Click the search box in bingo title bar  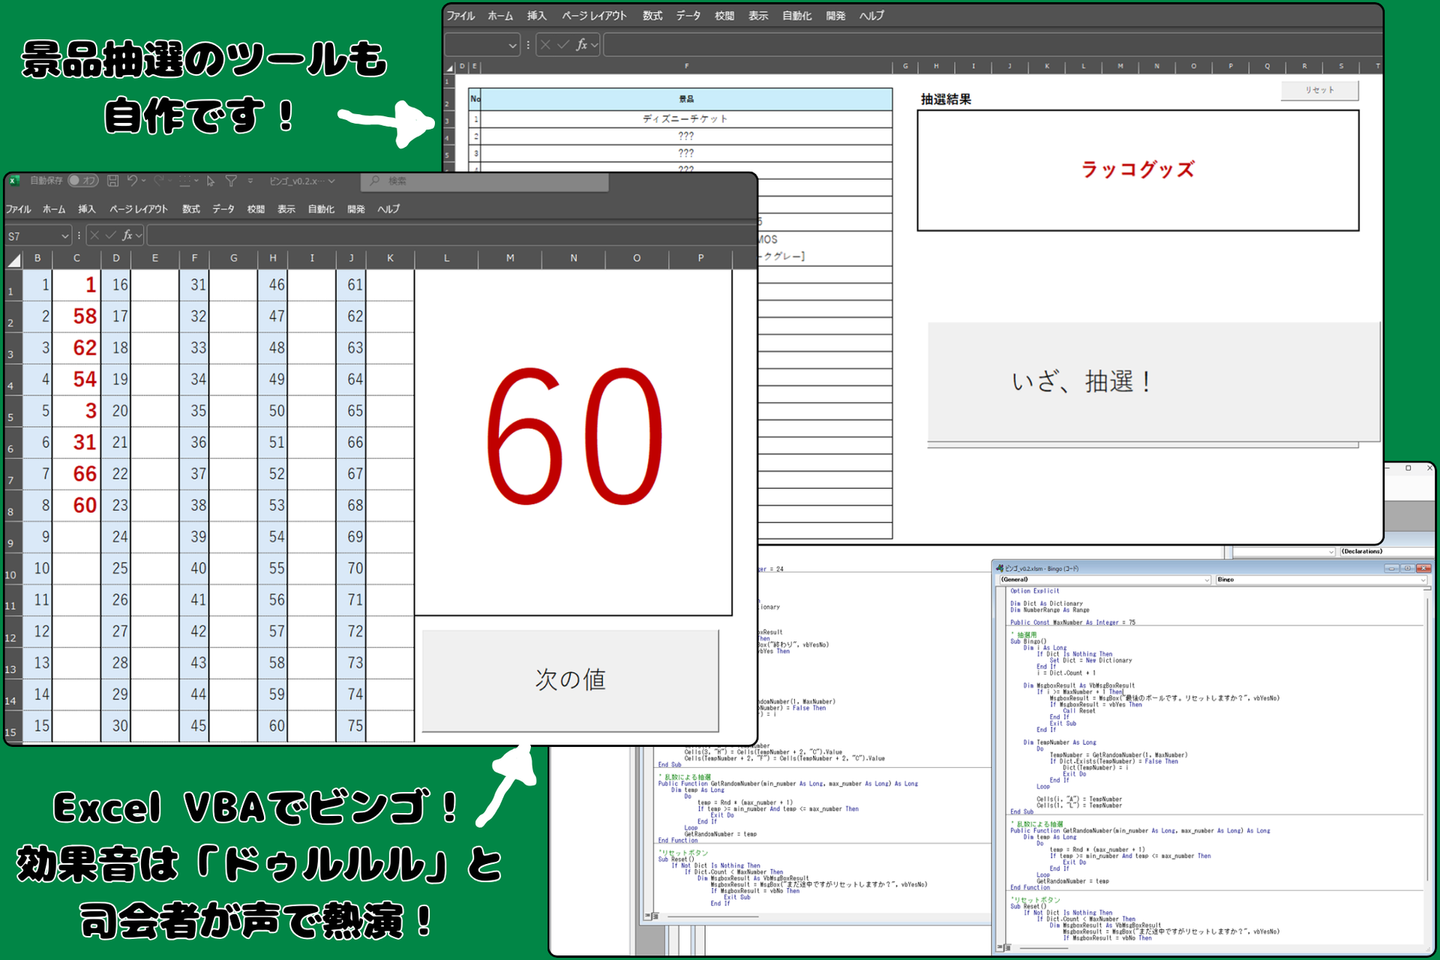485,181
